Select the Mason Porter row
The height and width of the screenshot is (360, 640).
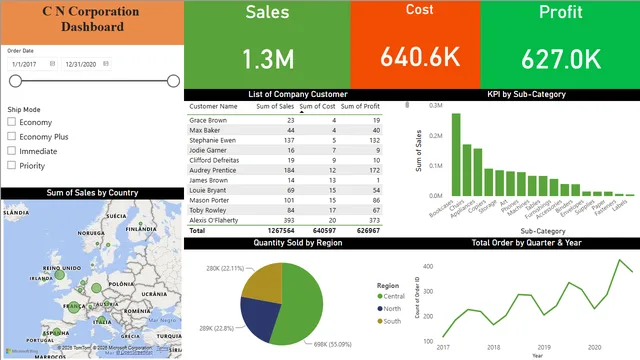tap(284, 200)
